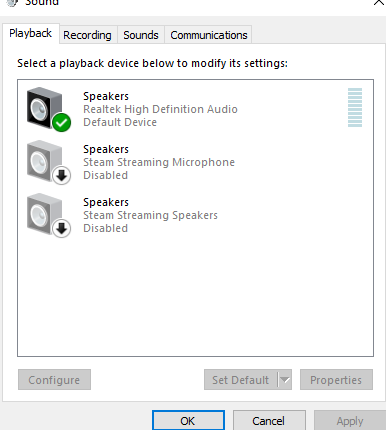Go to the Communications tab
386x430 pixels.
tap(209, 35)
